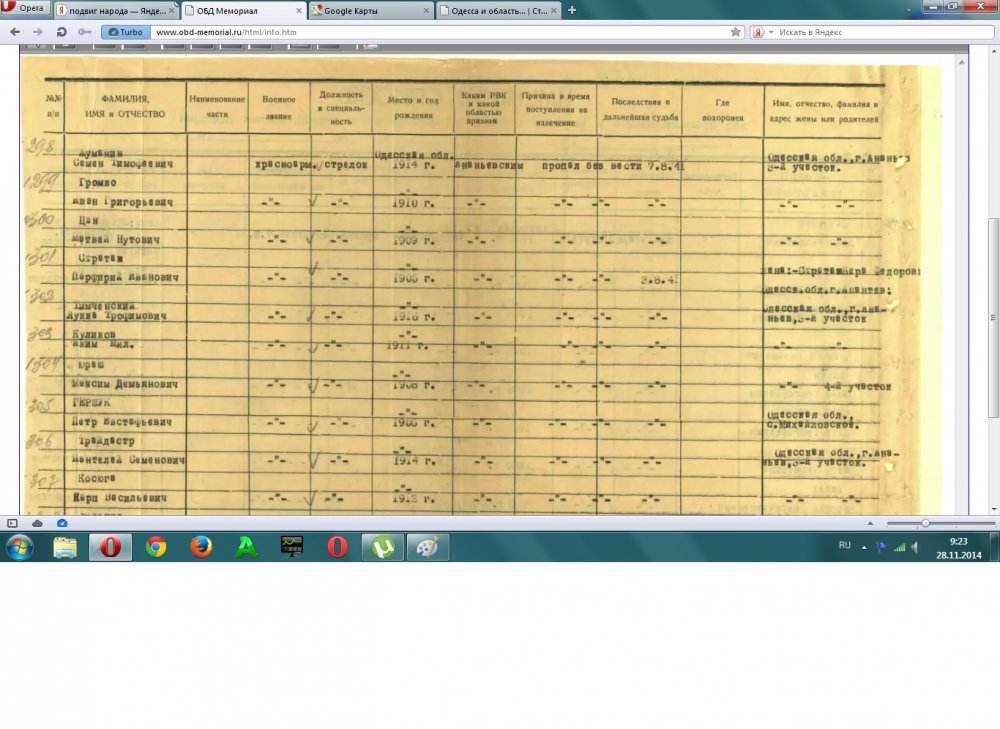Viewport: 1000px width, 729px height.
Task: Click the text 'пропал без вести 7.8.41'
Action: (x=613, y=166)
